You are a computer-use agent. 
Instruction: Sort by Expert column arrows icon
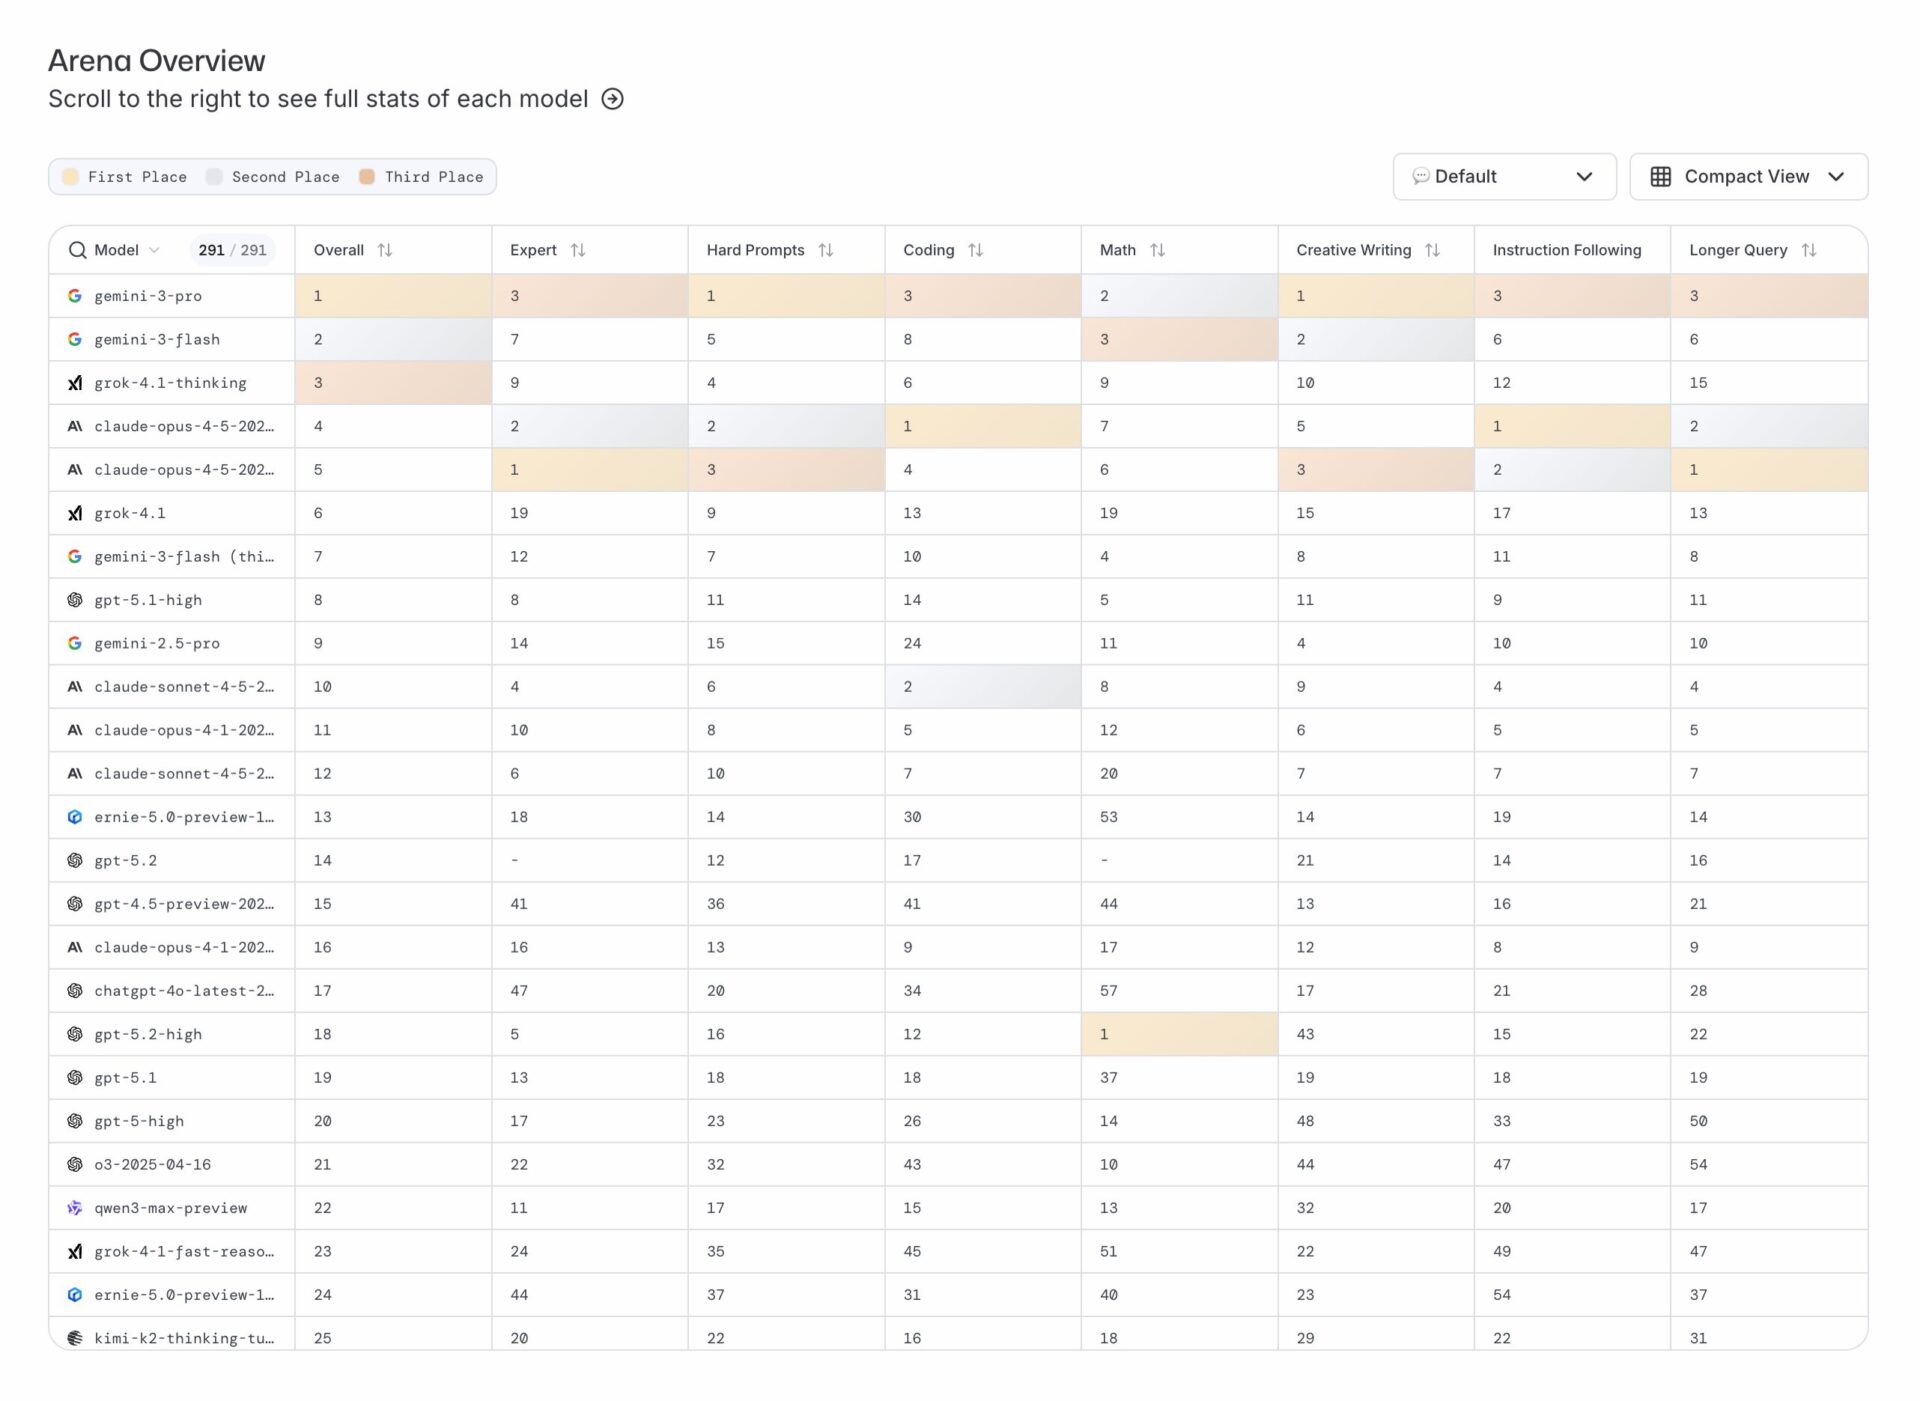[x=578, y=250]
